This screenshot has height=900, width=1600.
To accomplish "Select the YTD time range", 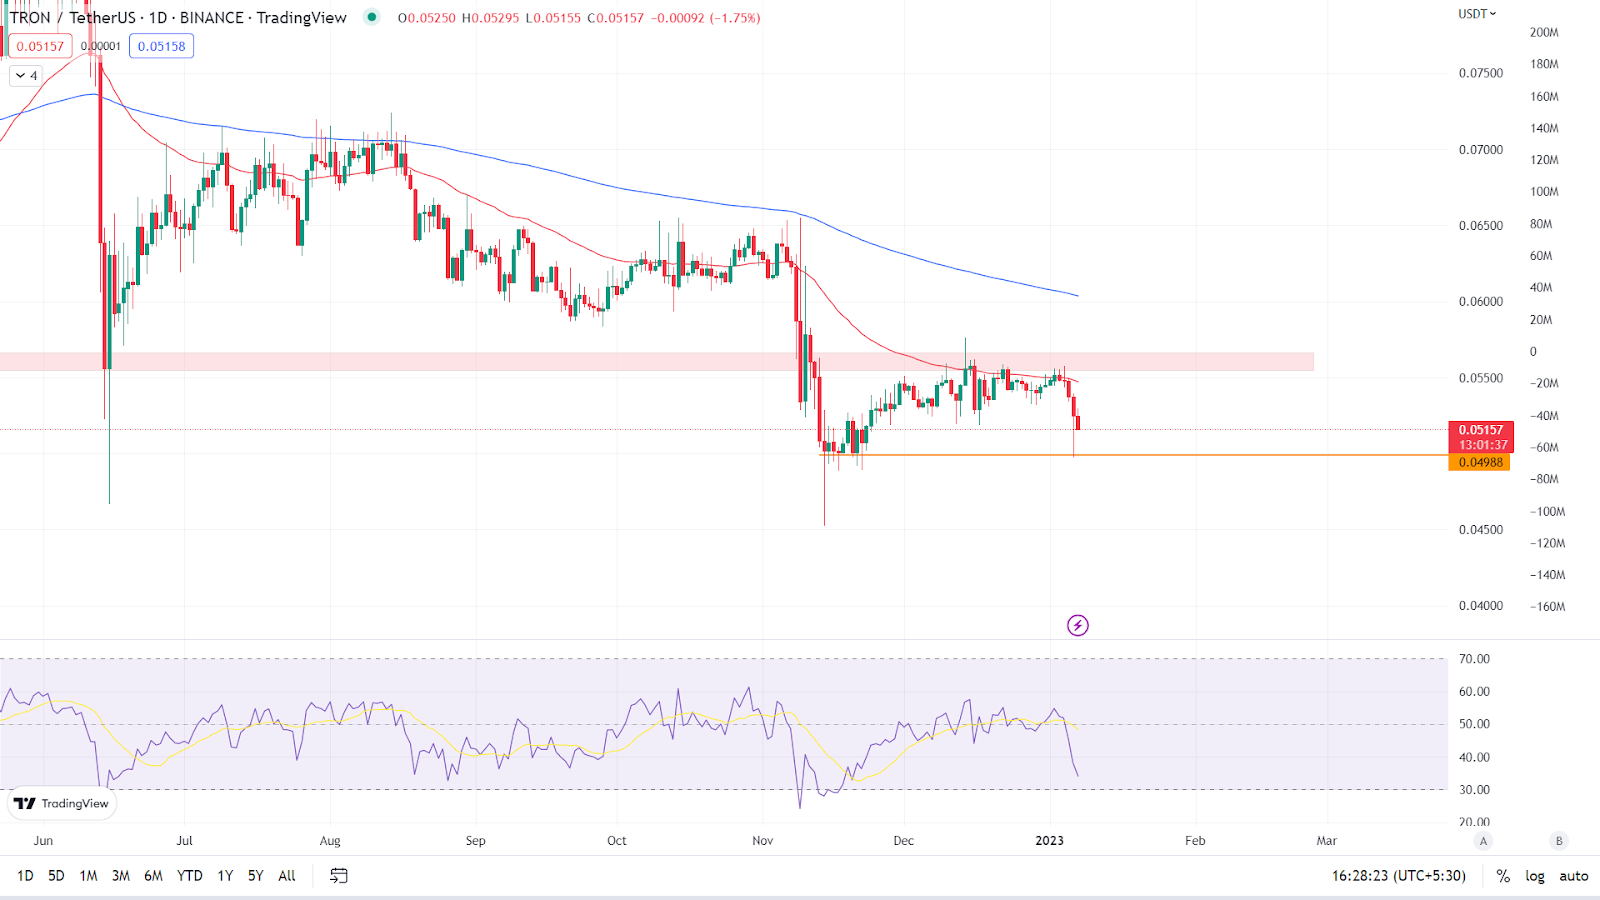I will pos(190,876).
